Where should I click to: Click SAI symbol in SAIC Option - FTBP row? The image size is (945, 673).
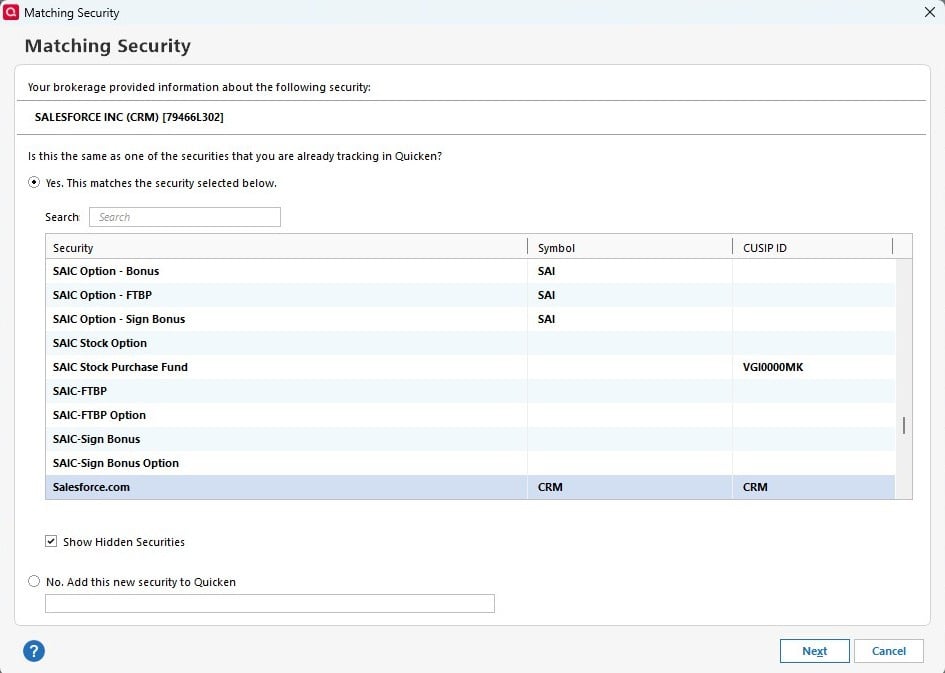point(547,295)
